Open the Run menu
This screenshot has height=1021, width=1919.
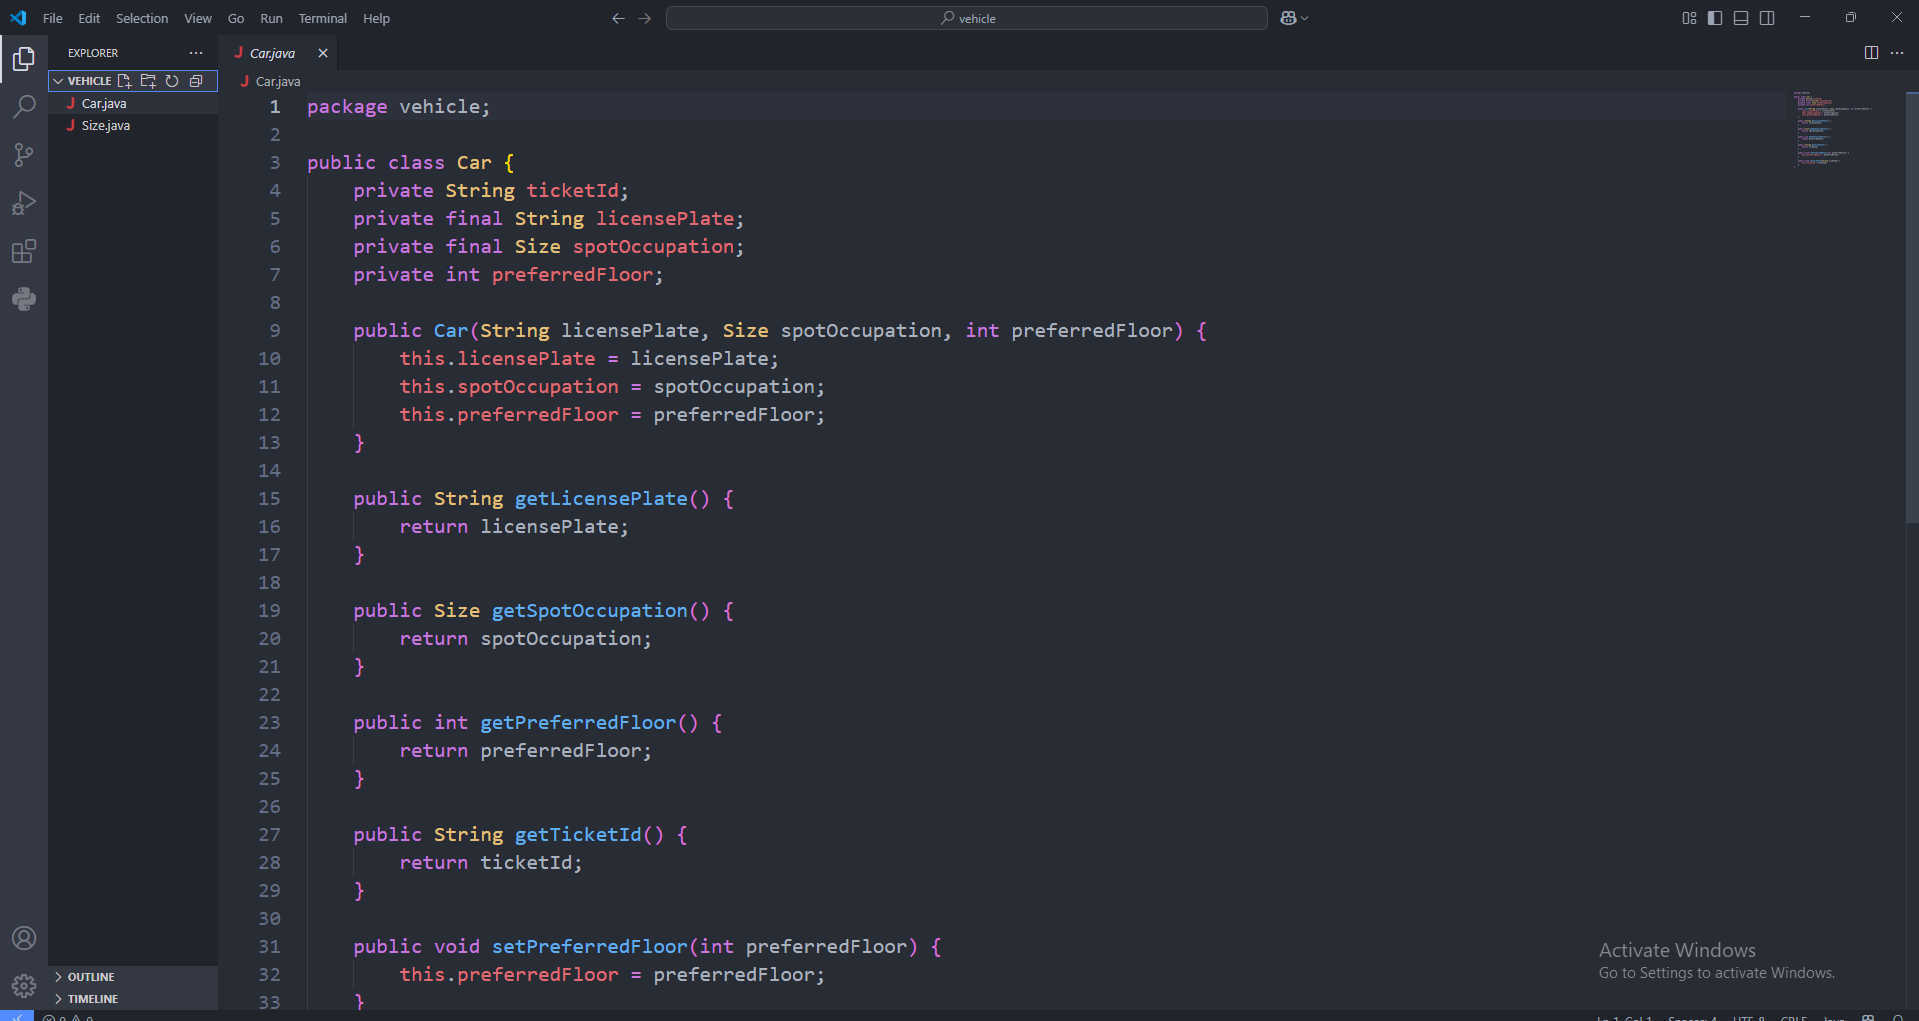click(x=271, y=18)
